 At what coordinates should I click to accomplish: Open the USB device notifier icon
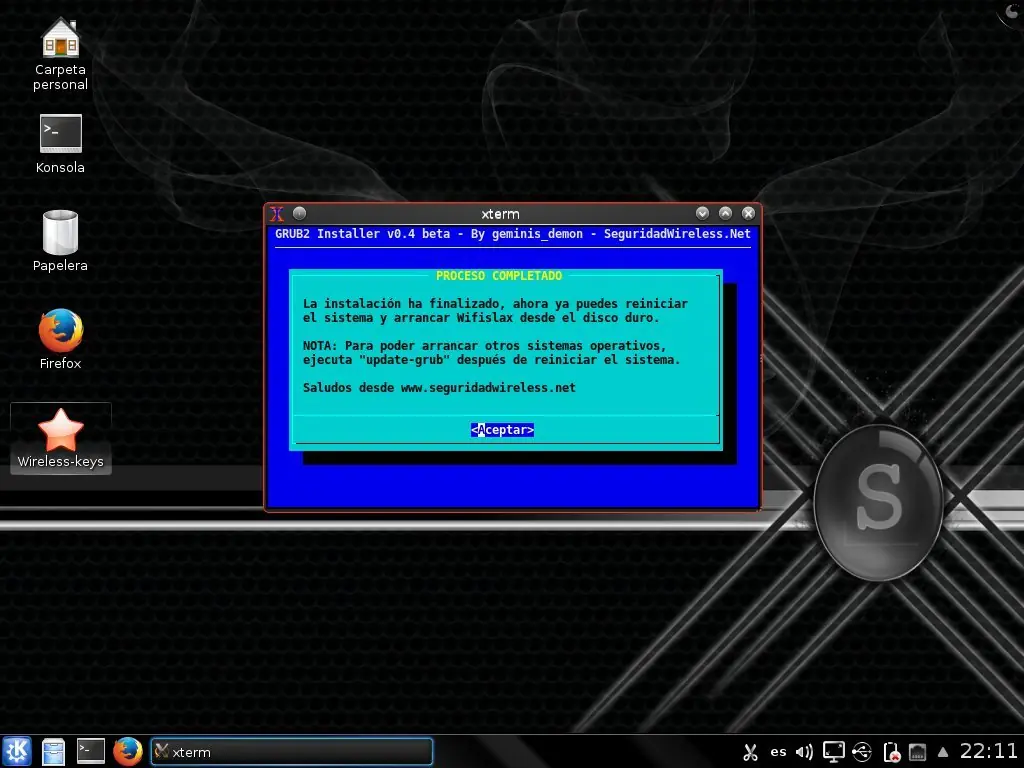(x=862, y=752)
